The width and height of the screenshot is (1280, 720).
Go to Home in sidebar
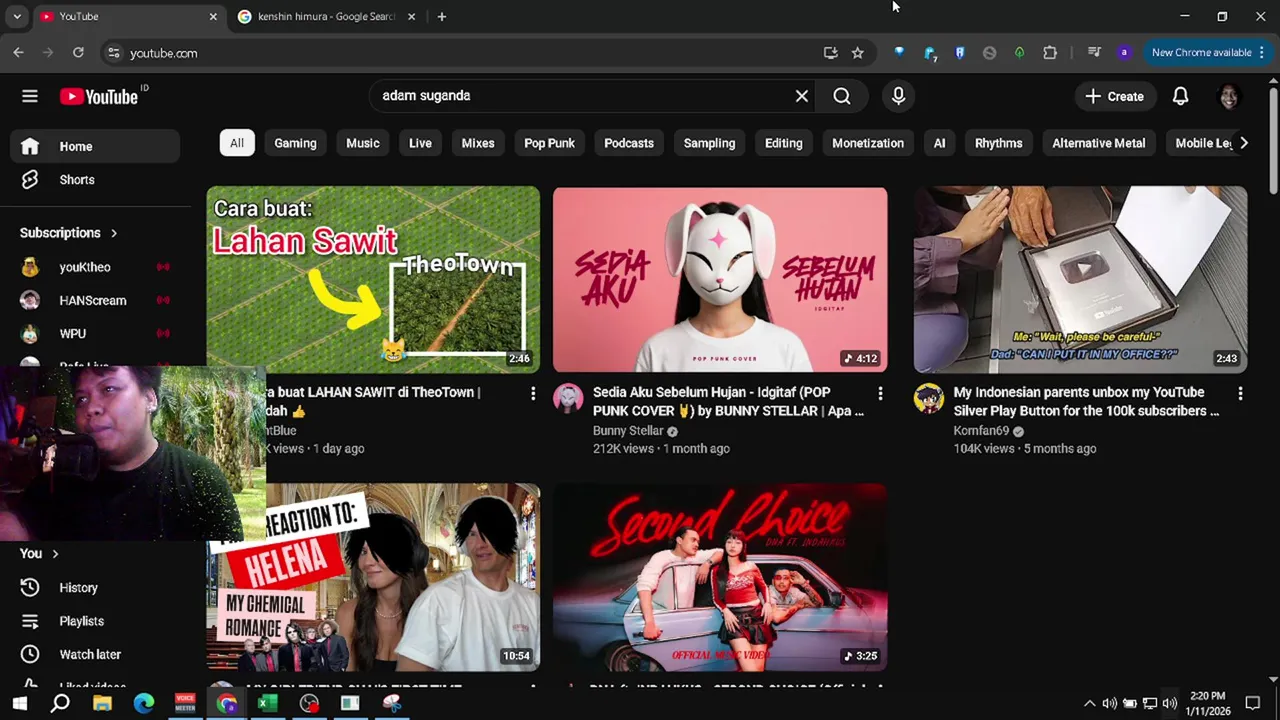(95, 147)
